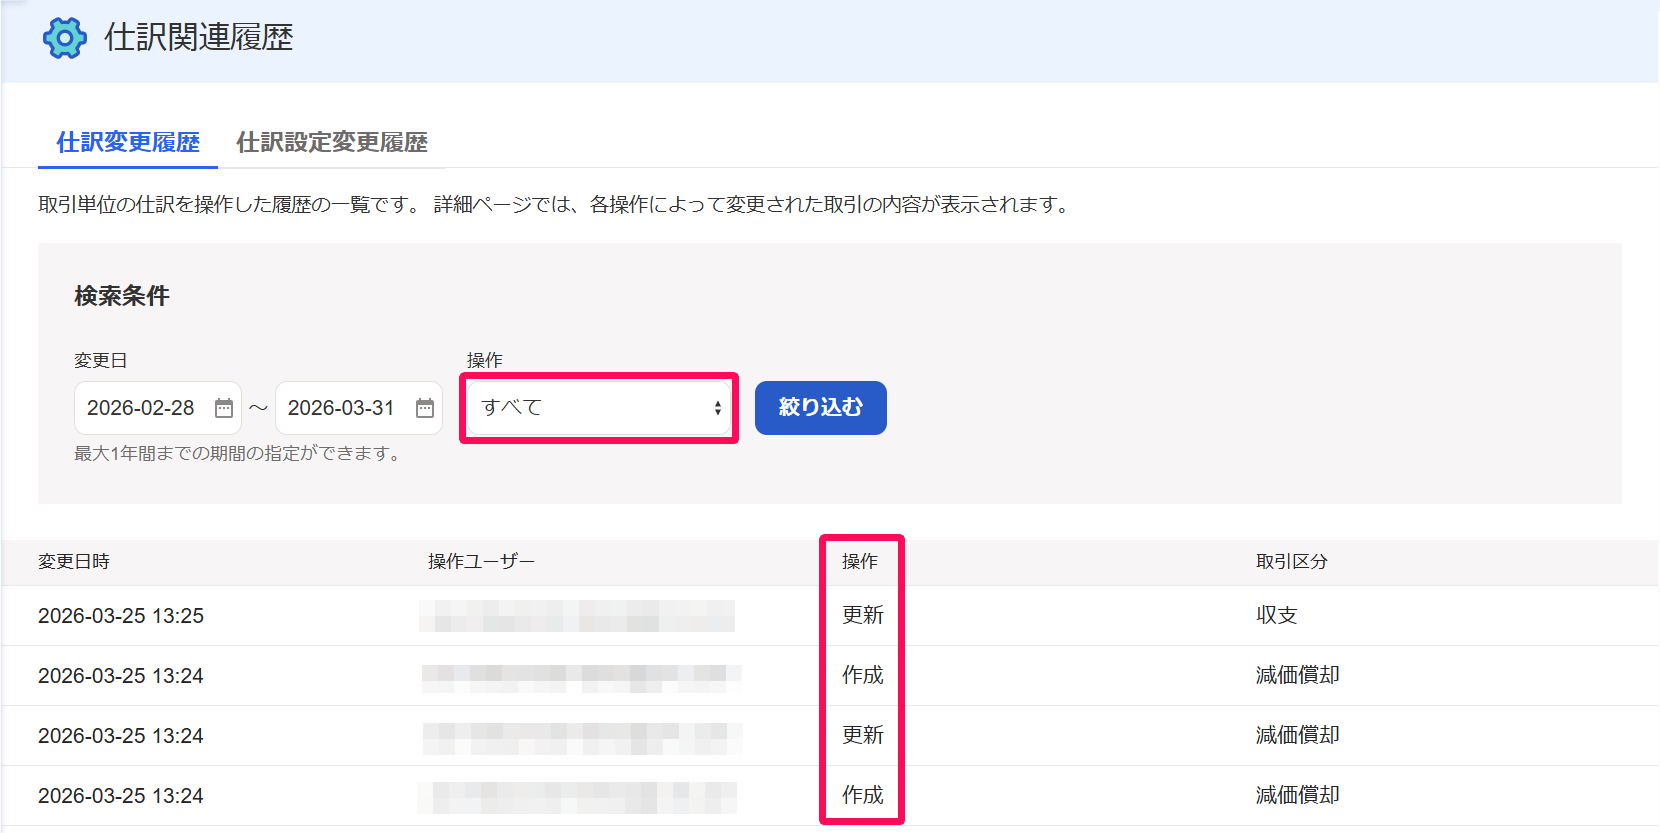The width and height of the screenshot is (1660, 833).
Task: Switch to 仕訳設定変更履歴 tab
Action: (x=332, y=142)
